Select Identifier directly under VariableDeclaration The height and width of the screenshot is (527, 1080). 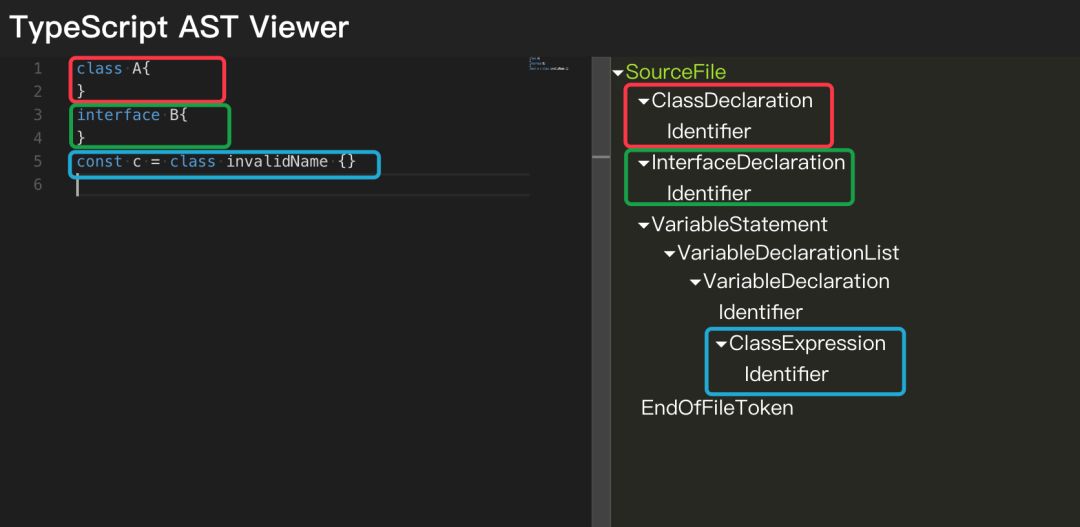coord(760,312)
